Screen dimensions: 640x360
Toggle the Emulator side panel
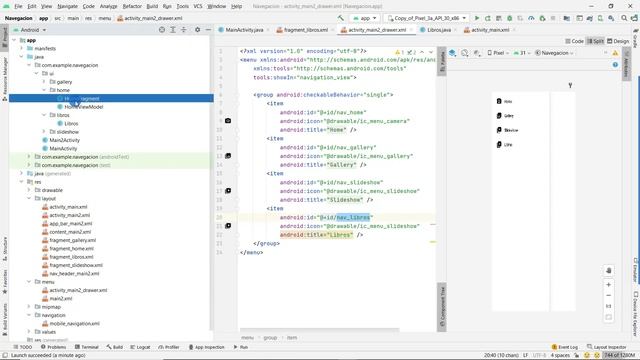[635, 270]
